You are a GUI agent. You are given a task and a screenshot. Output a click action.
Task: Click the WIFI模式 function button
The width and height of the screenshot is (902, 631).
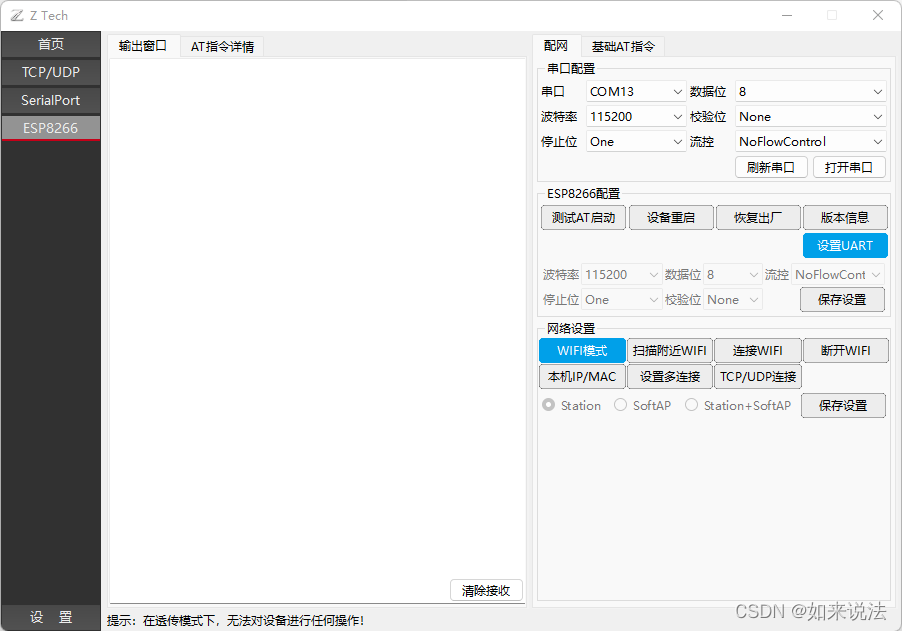pos(582,350)
